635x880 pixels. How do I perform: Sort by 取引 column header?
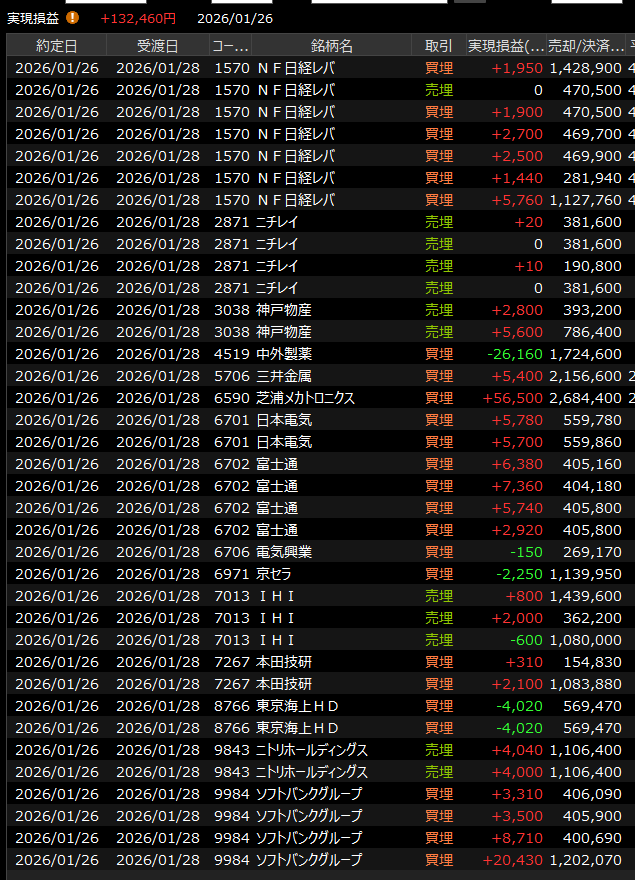(x=438, y=46)
